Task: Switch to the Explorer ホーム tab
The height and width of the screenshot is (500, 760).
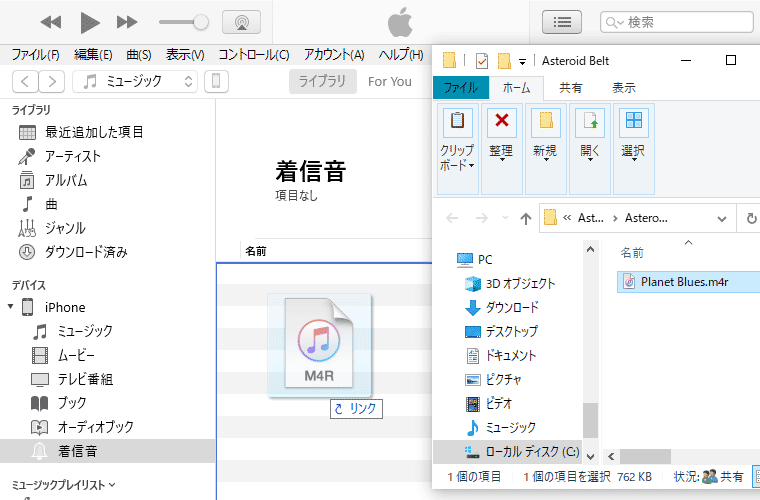Action: pyautogui.click(x=516, y=88)
